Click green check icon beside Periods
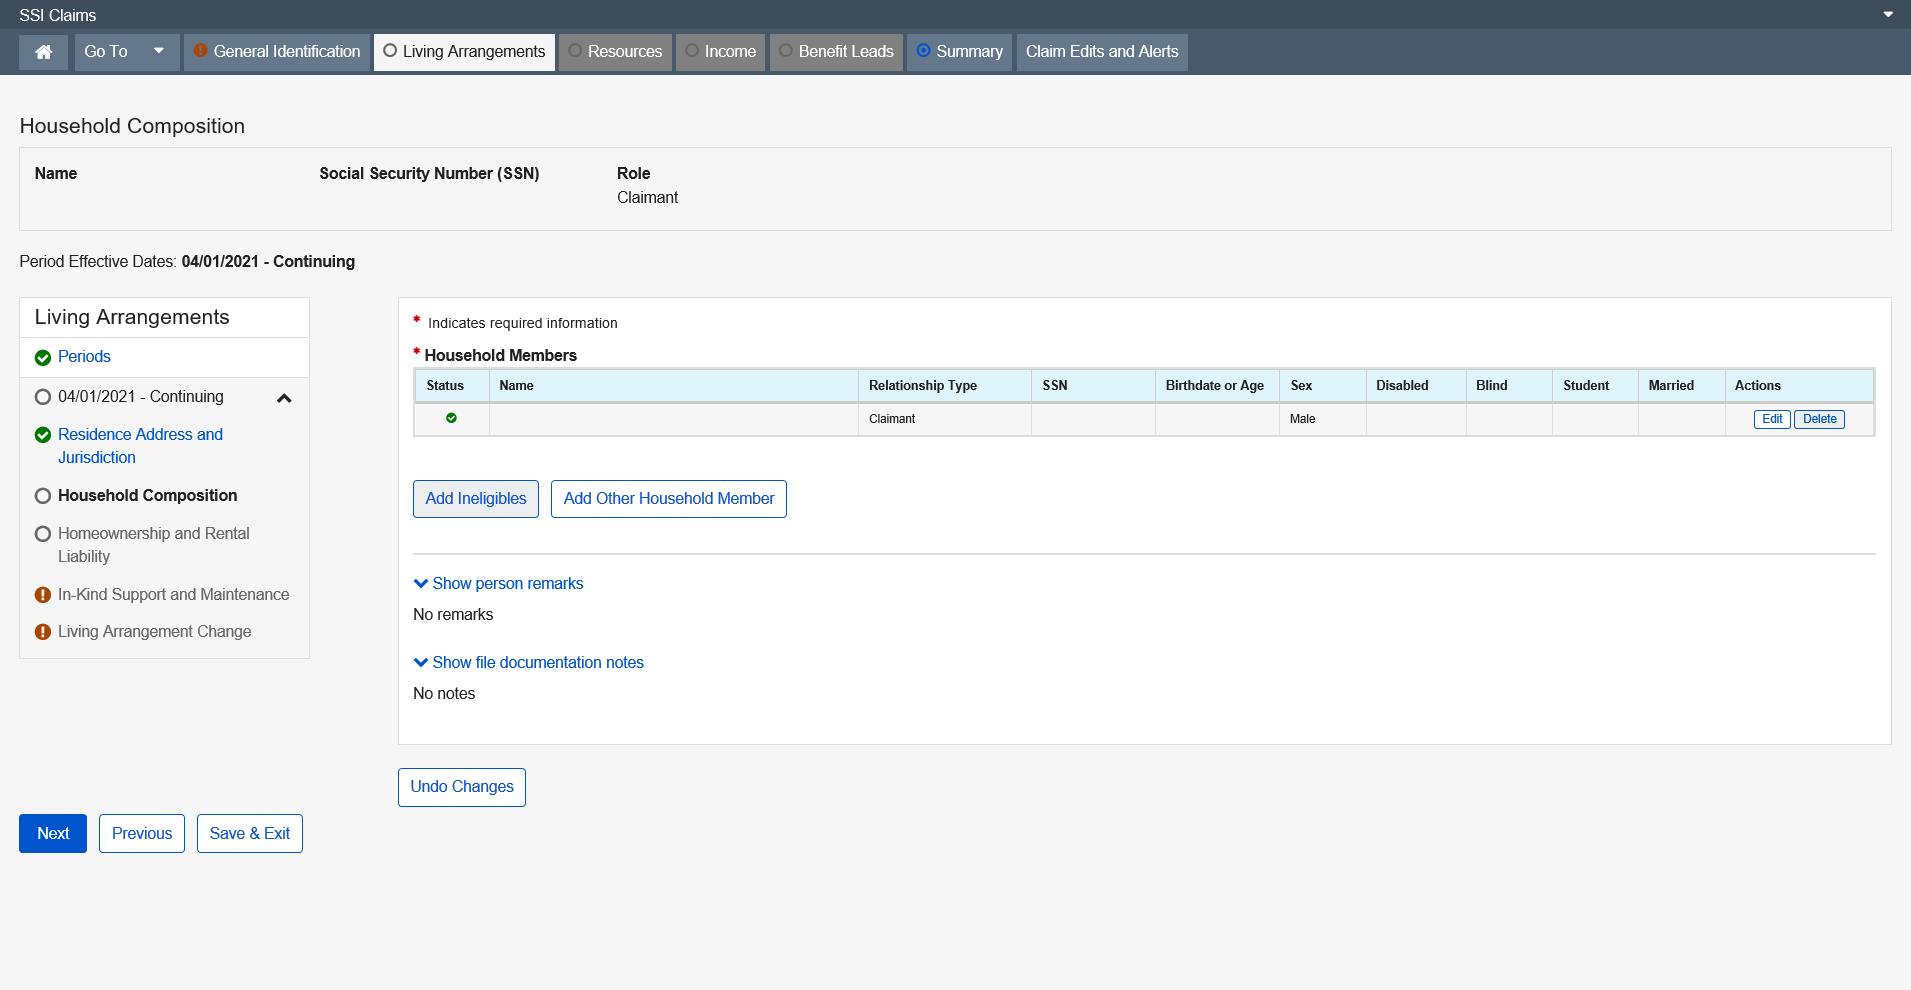The width and height of the screenshot is (1911, 990). (43, 358)
